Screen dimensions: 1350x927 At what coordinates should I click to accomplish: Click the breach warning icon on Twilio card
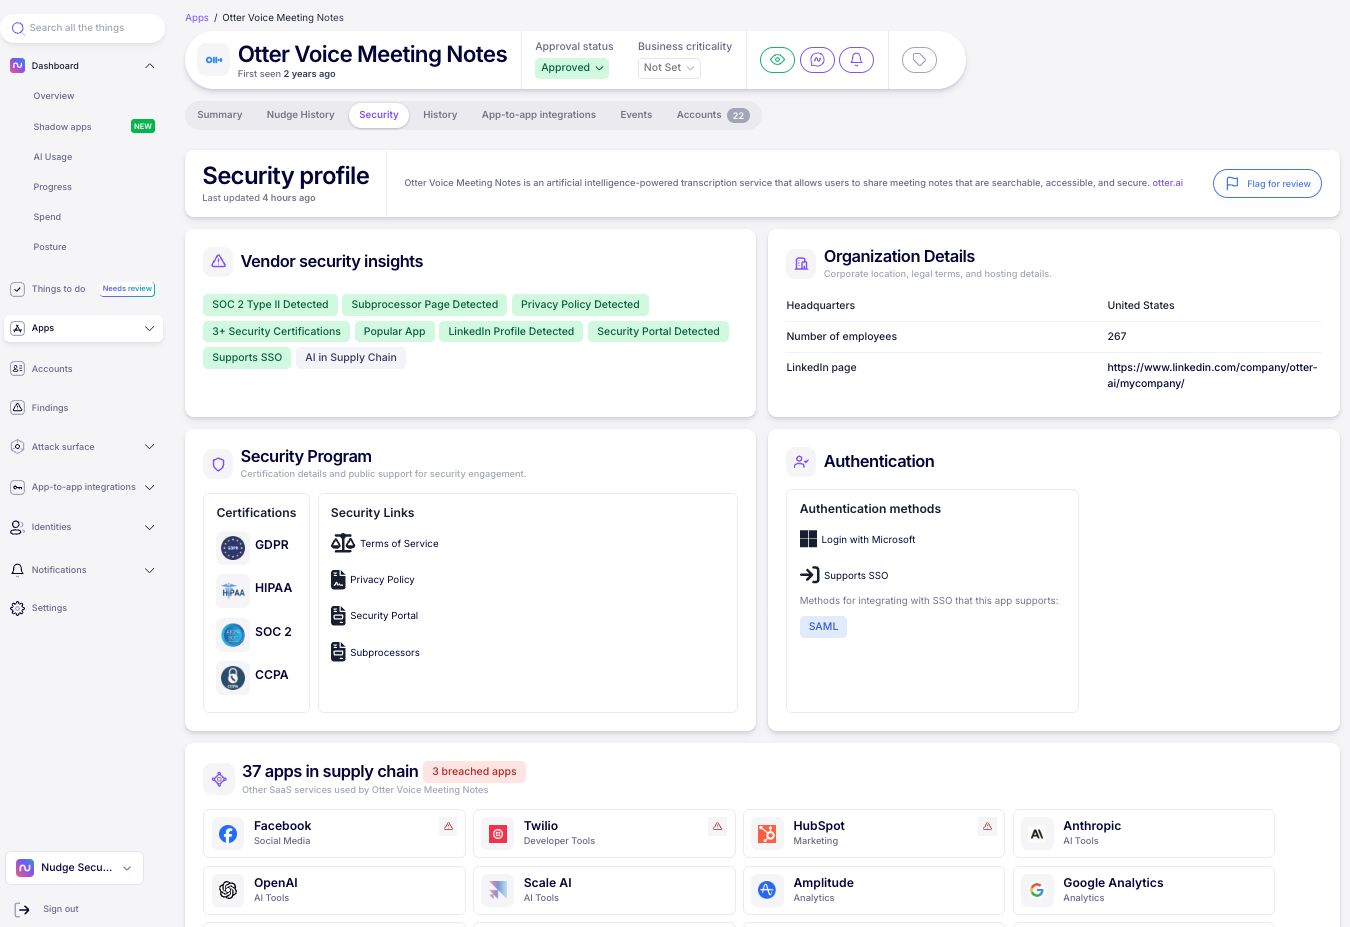[717, 826]
